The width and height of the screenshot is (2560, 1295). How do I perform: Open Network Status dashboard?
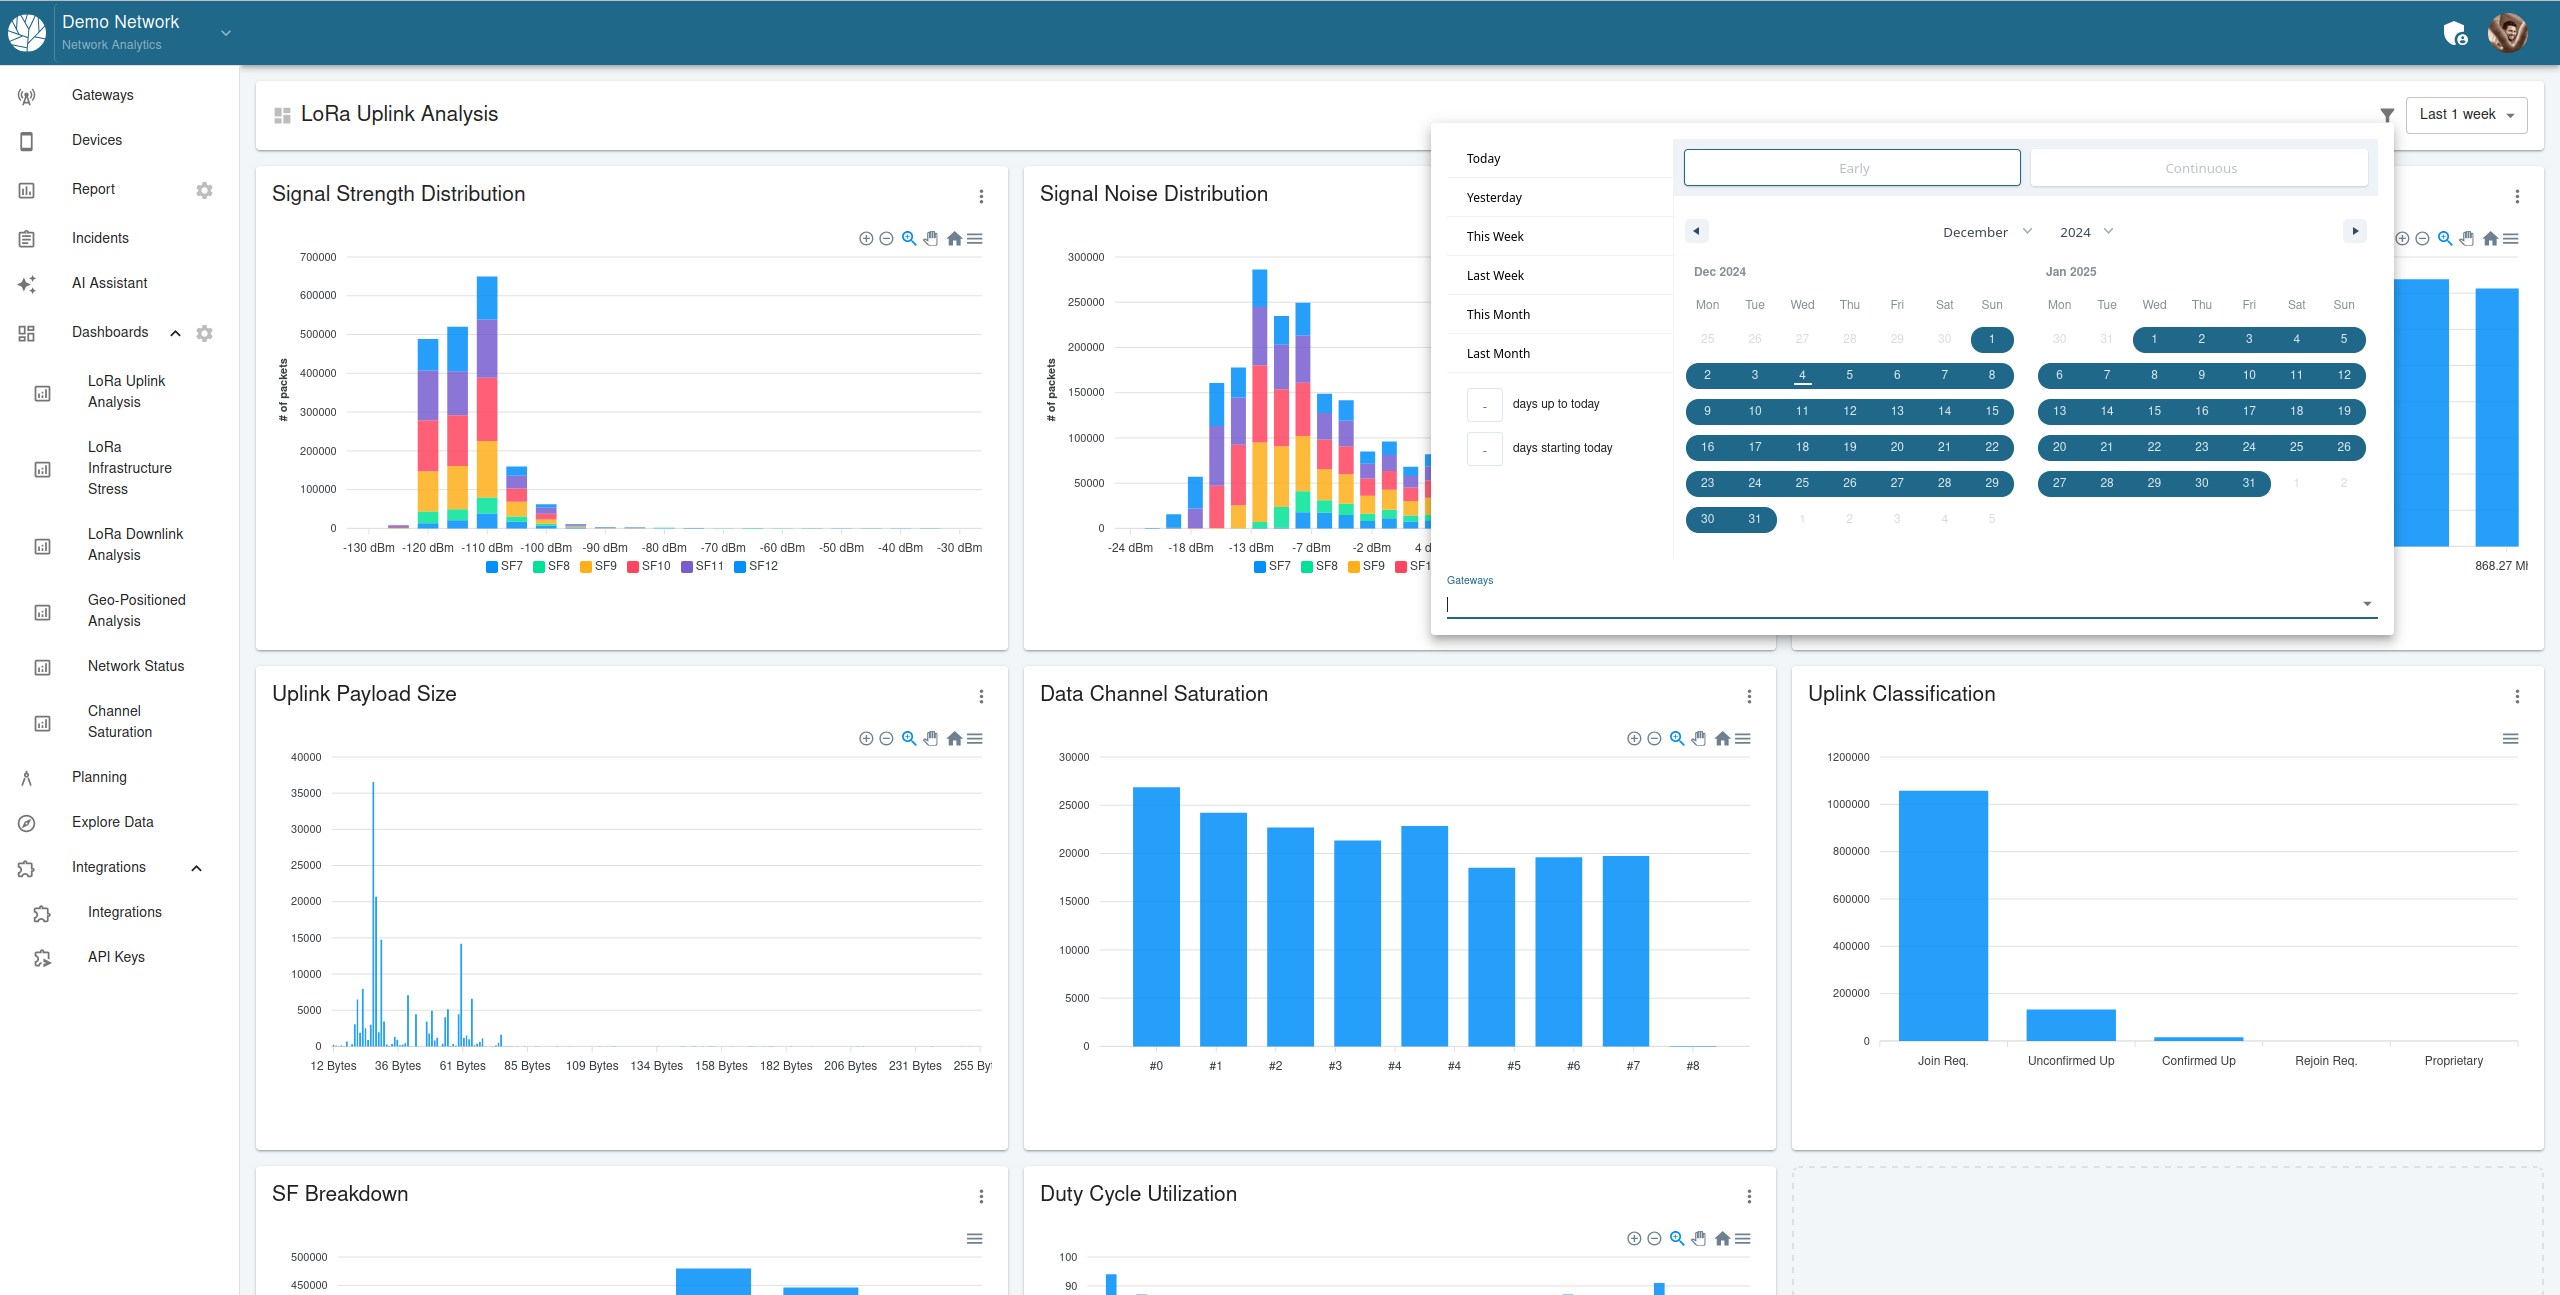tap(136, 666)
